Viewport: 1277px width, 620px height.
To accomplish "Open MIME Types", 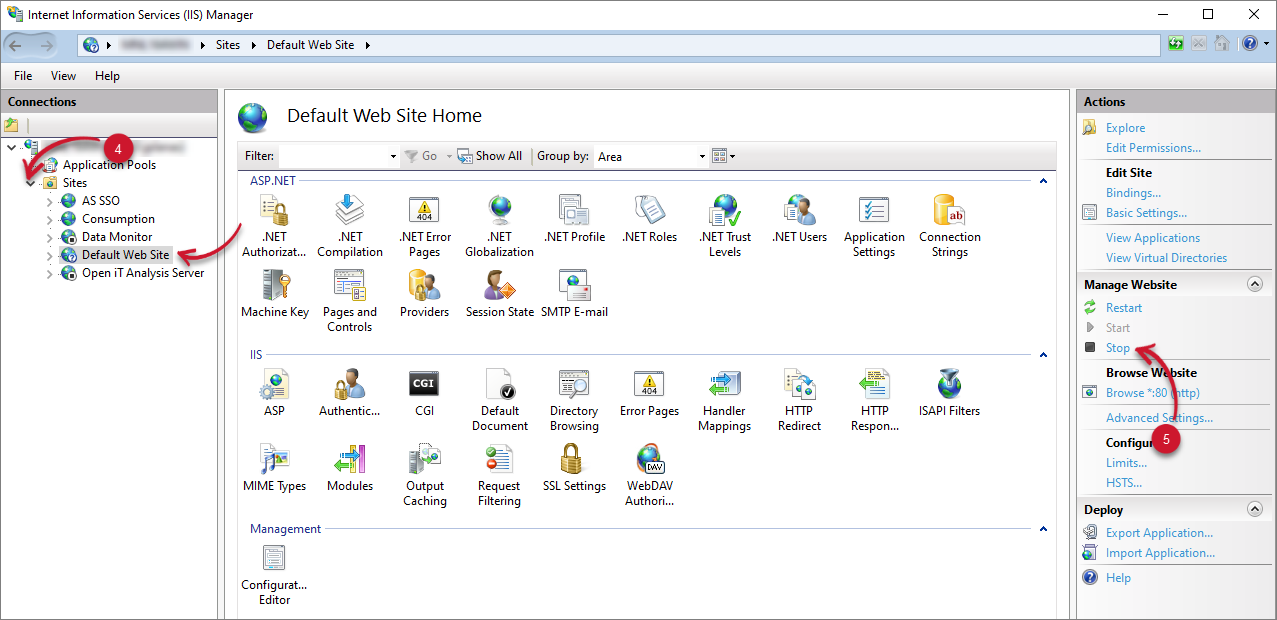I will click(x=274, y=470).
